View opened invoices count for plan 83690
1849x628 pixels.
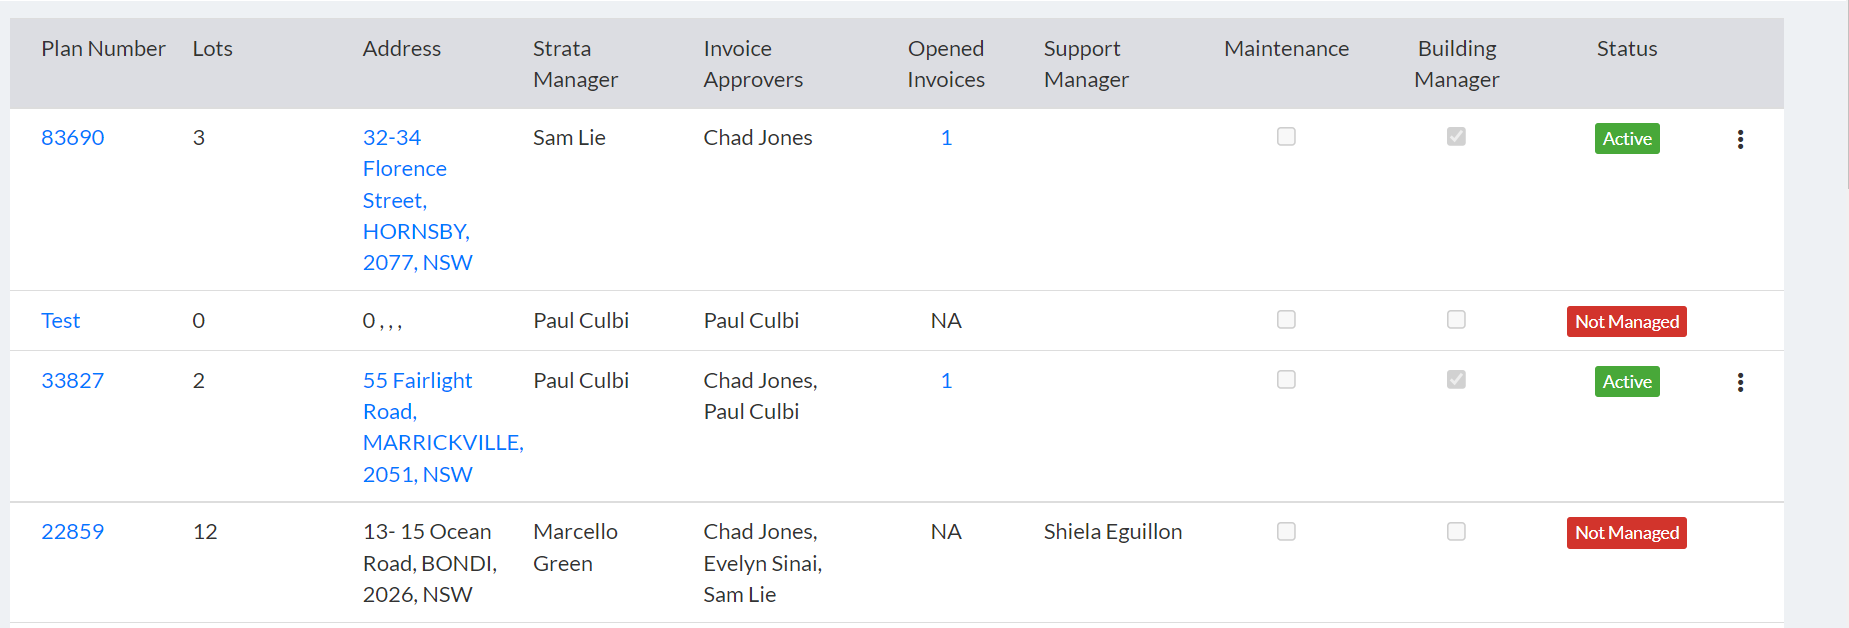[946, 138]
